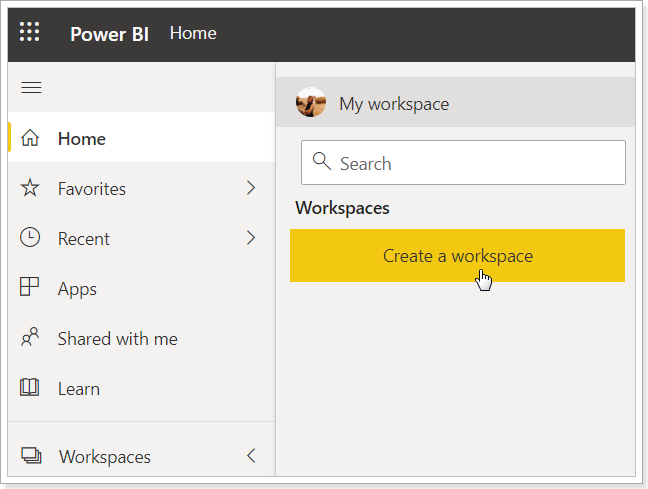Image resolution: width=648 pixels, height=489 pixels.
Task: Click the Power BI title link
Action: coord(109,34)
